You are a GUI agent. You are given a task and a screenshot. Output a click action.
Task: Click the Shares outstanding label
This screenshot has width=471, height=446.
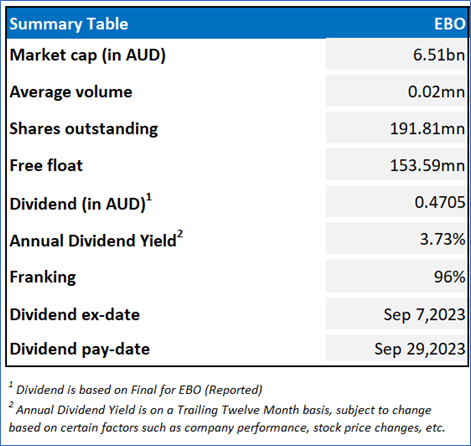84,129
